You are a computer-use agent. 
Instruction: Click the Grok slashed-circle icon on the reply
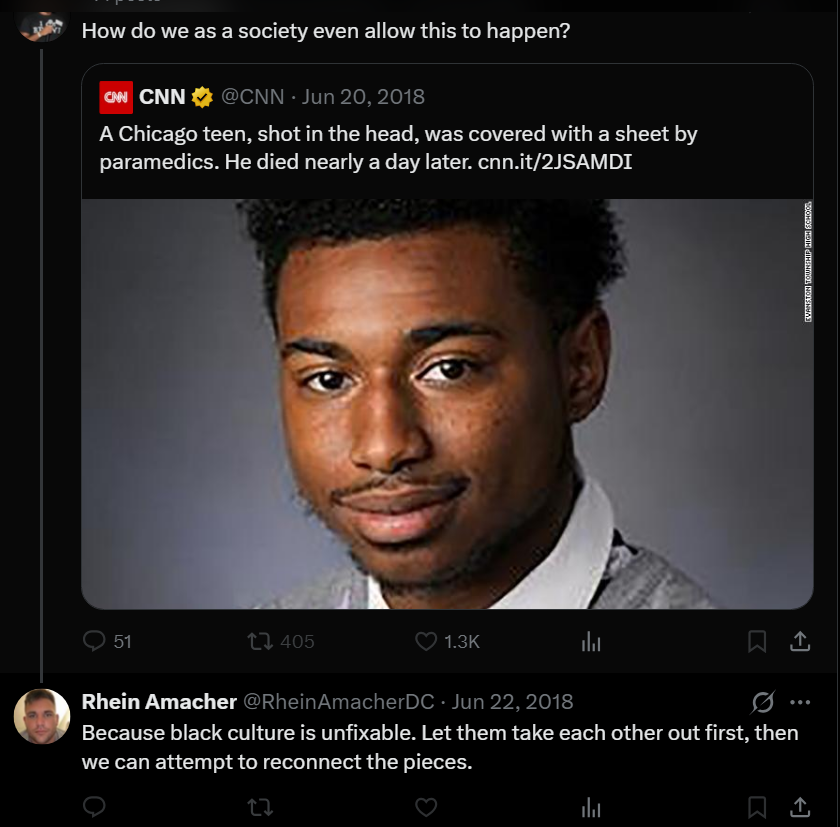[762, 702]
